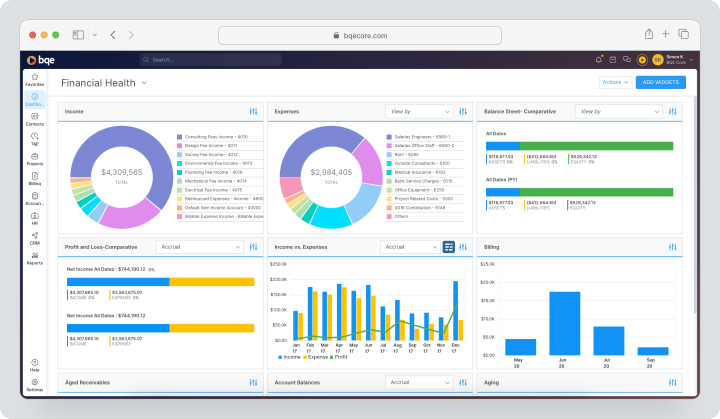Open Accrual dropdown in Profit and Loss-Comparative
The image size is (720, 419).
click(200, 247)
